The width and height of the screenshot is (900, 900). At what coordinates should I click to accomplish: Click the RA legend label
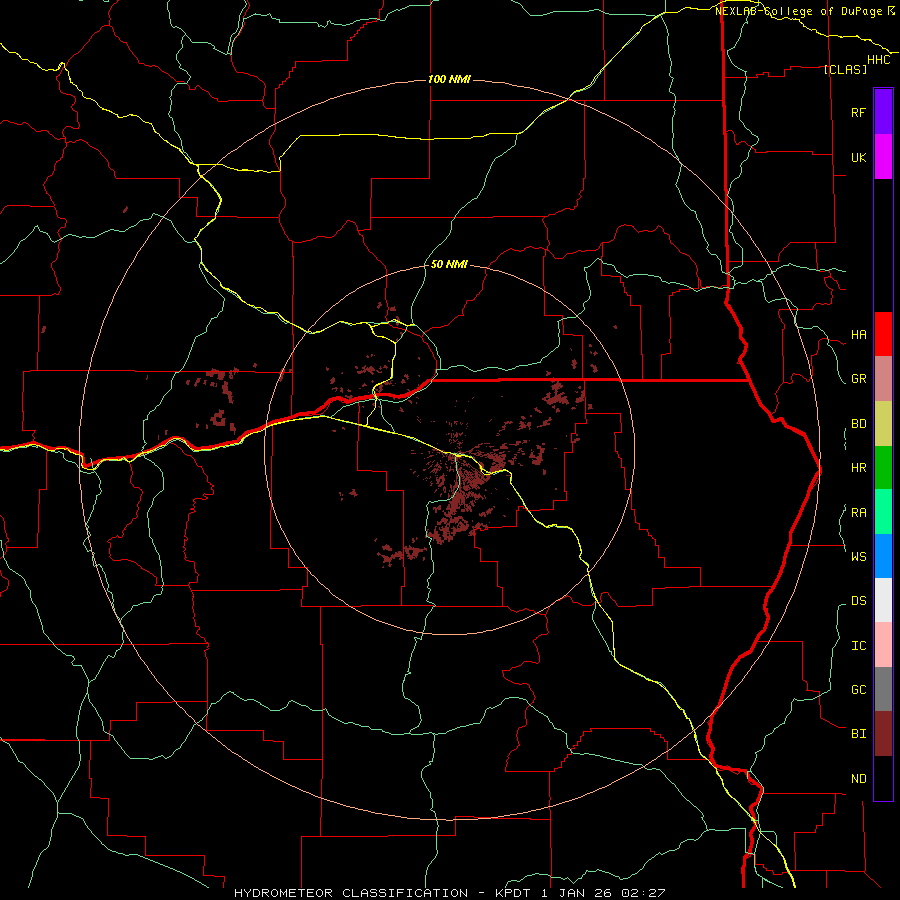[858, 513]
